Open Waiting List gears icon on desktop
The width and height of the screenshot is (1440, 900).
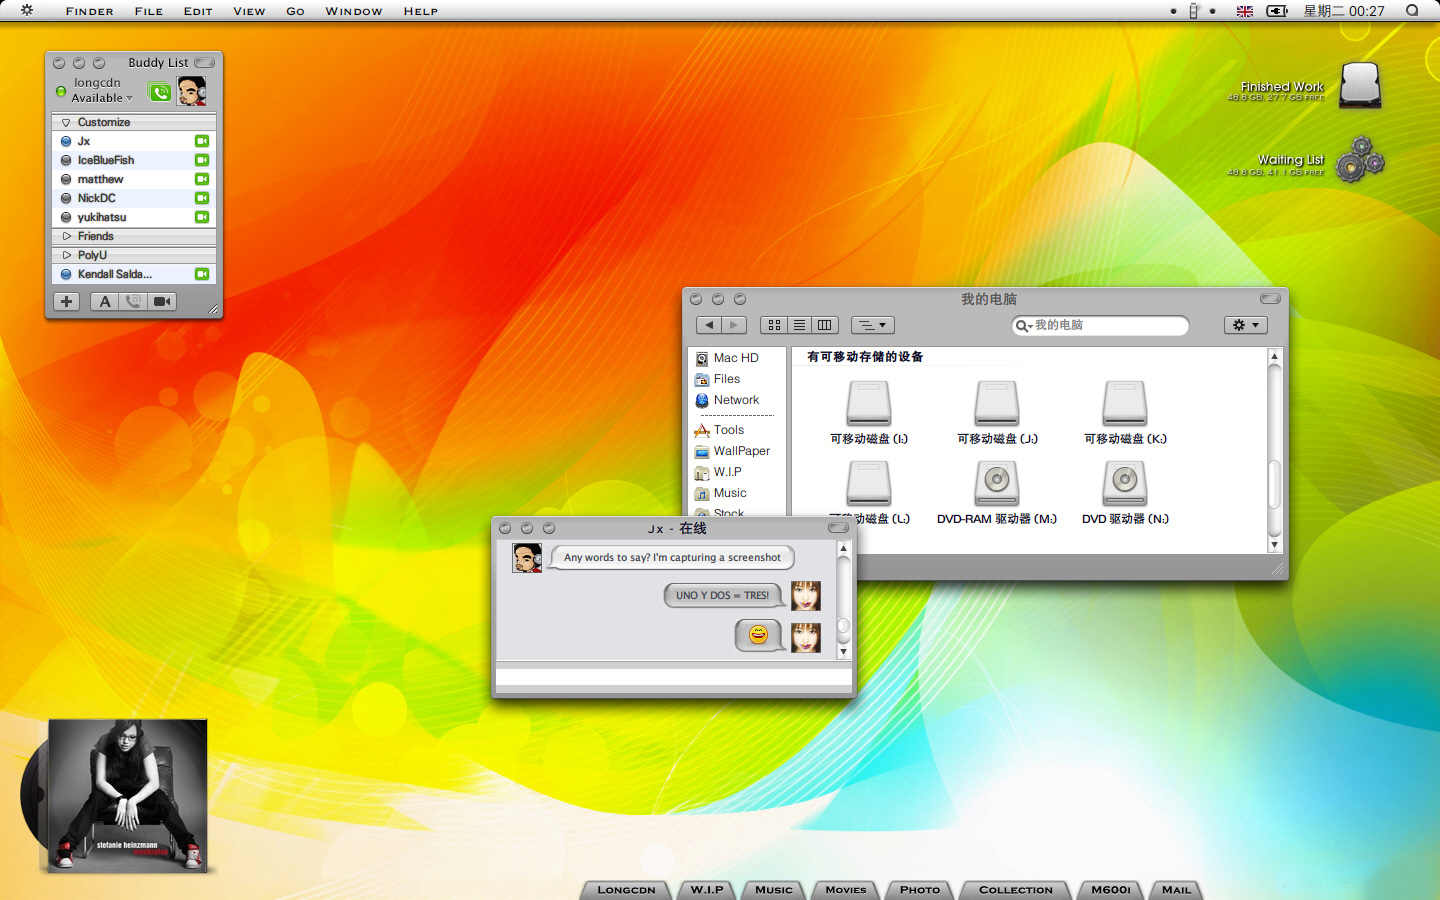point(1360,159)
